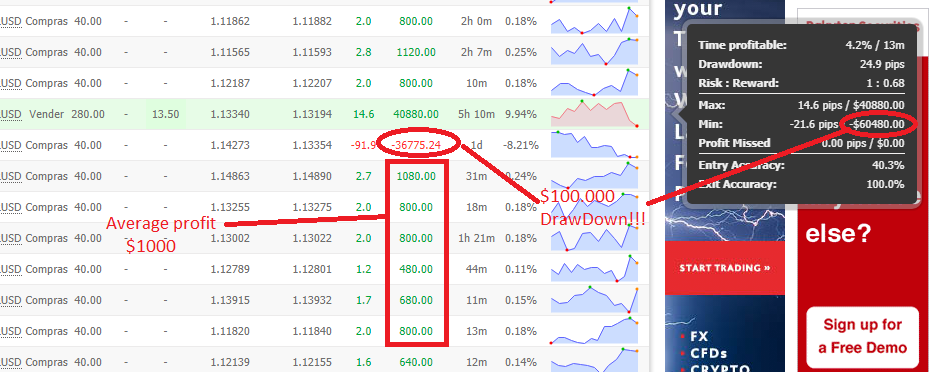Select the Exit Accuracy value 100.0%
939x372 pixels.
pyautogui.click(x=886, y=185)
